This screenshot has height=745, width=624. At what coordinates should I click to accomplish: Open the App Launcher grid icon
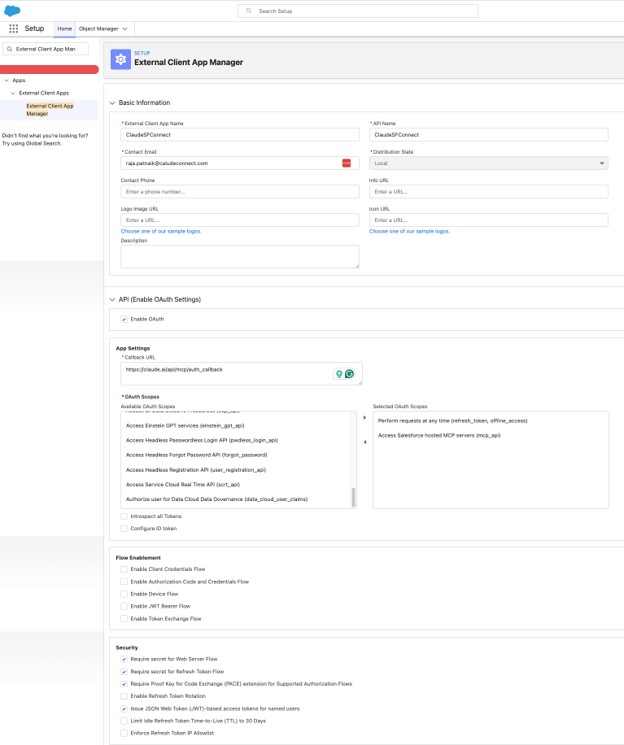[13, 29]
